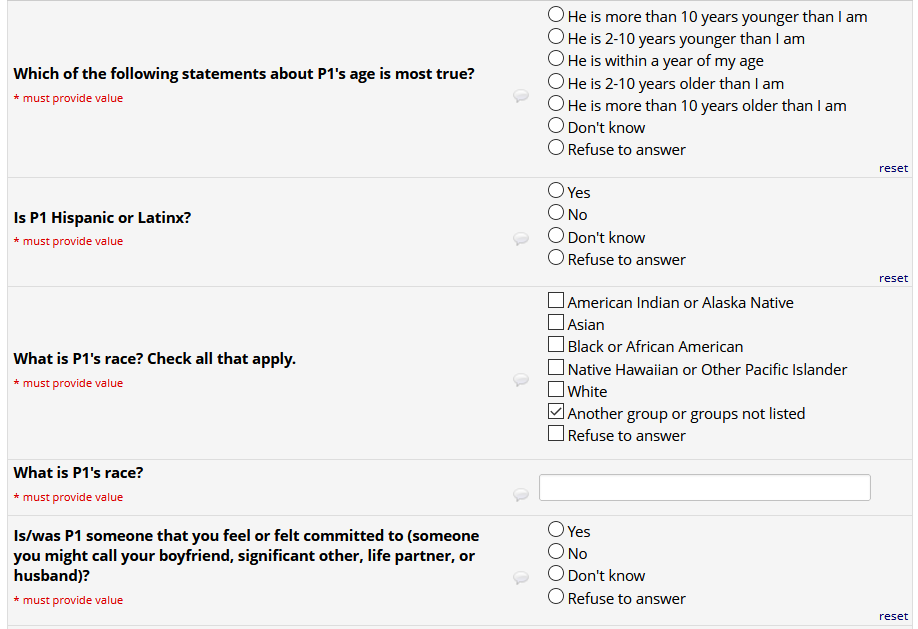Select No for committed partner question
This screenshot has height=629, width=918.
[x=556, y=552]
